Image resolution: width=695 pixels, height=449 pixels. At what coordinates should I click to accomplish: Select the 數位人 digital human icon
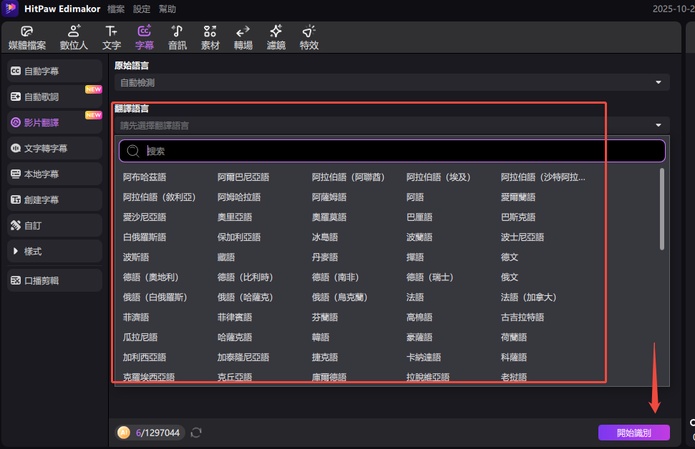click(x=74, y=37)
